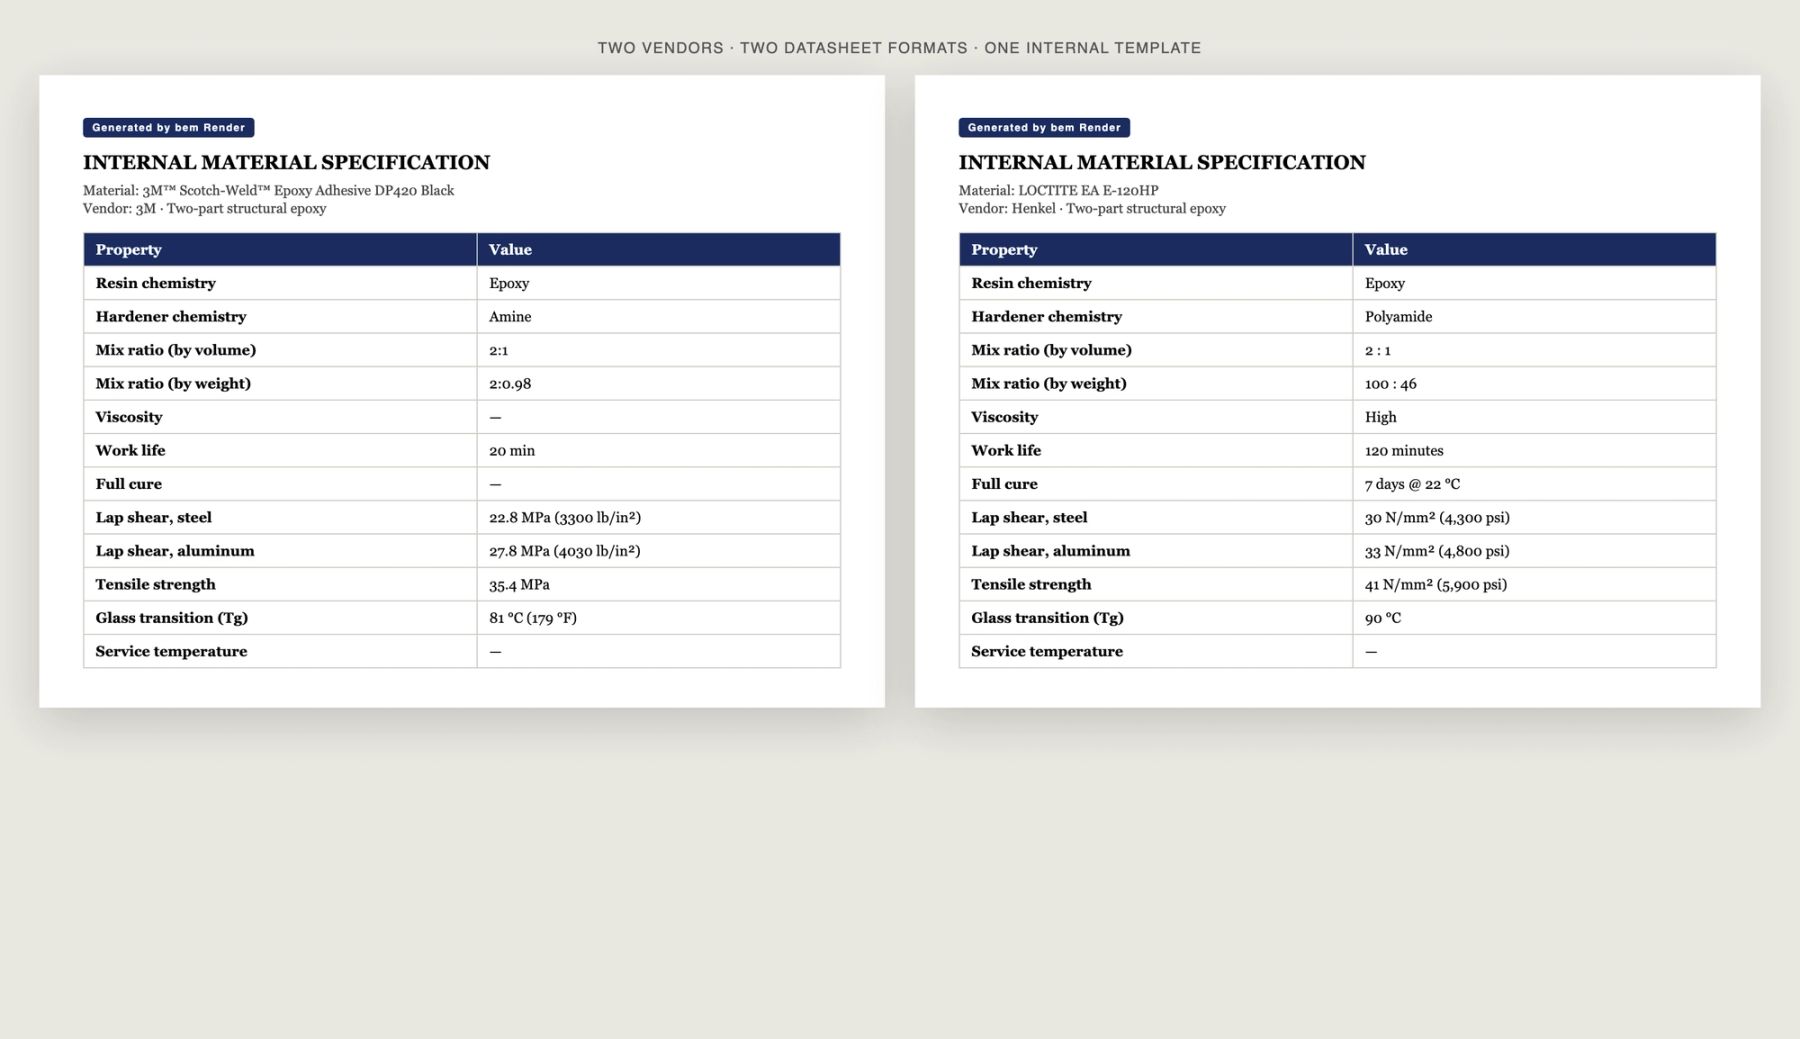Viewport: 1800px width, 1039px height.
Task: Click the '33 N/mm² (4,800 psi)' value
Action: [1437, 551]
